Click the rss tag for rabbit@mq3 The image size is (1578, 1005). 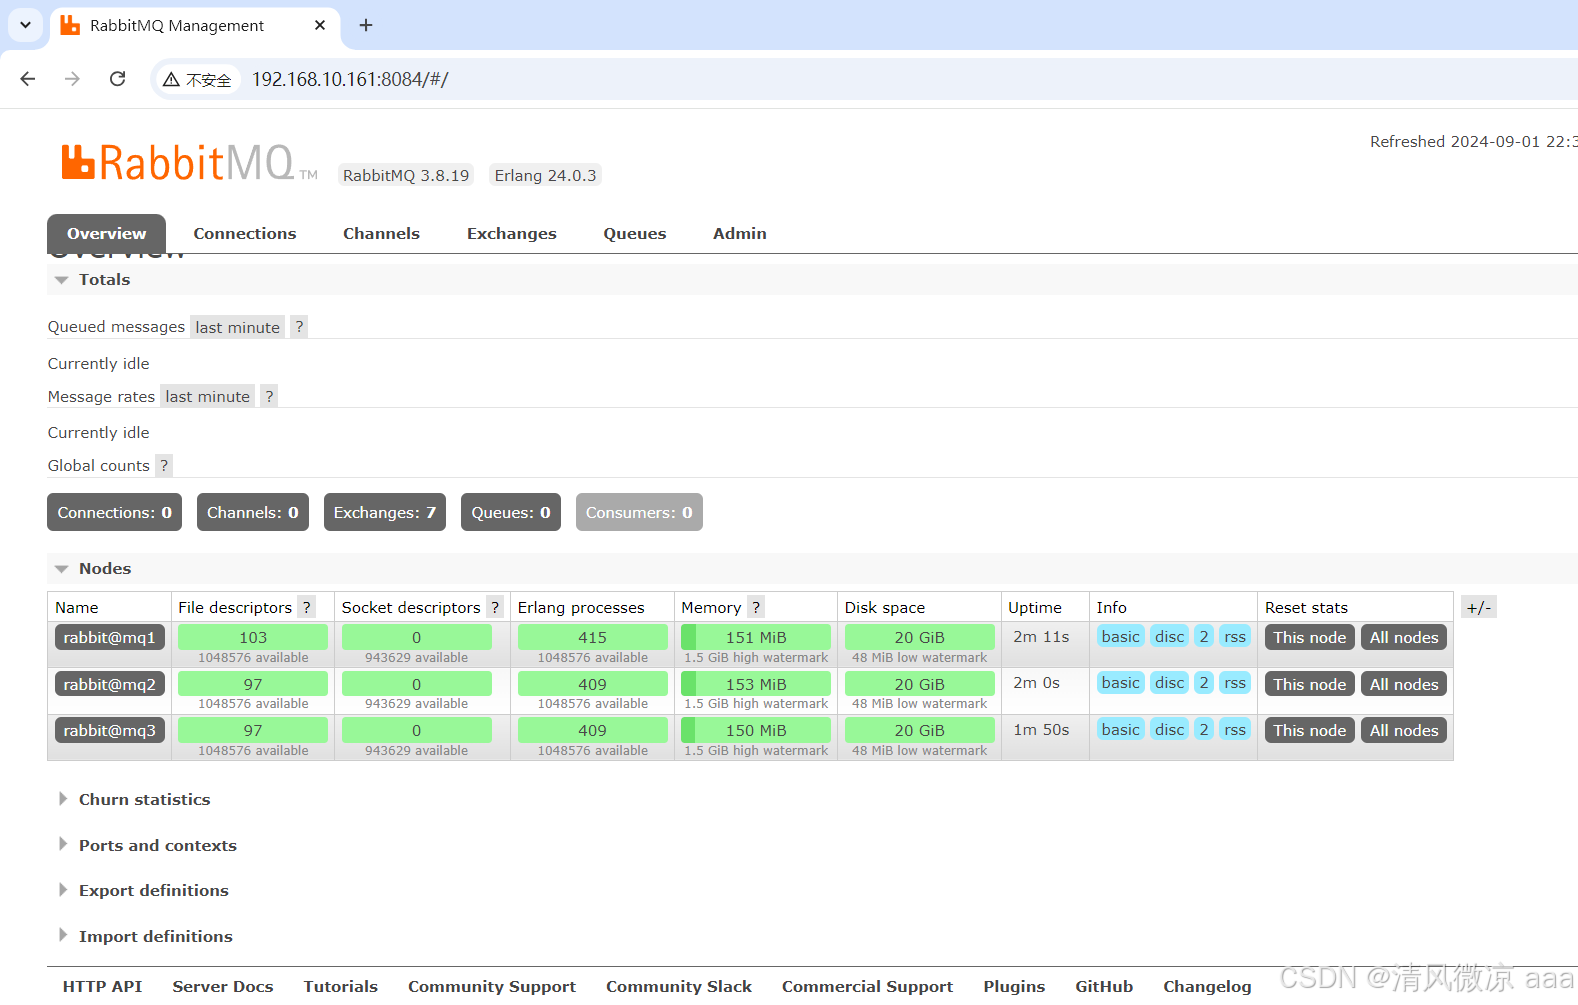click(1235, 729)
